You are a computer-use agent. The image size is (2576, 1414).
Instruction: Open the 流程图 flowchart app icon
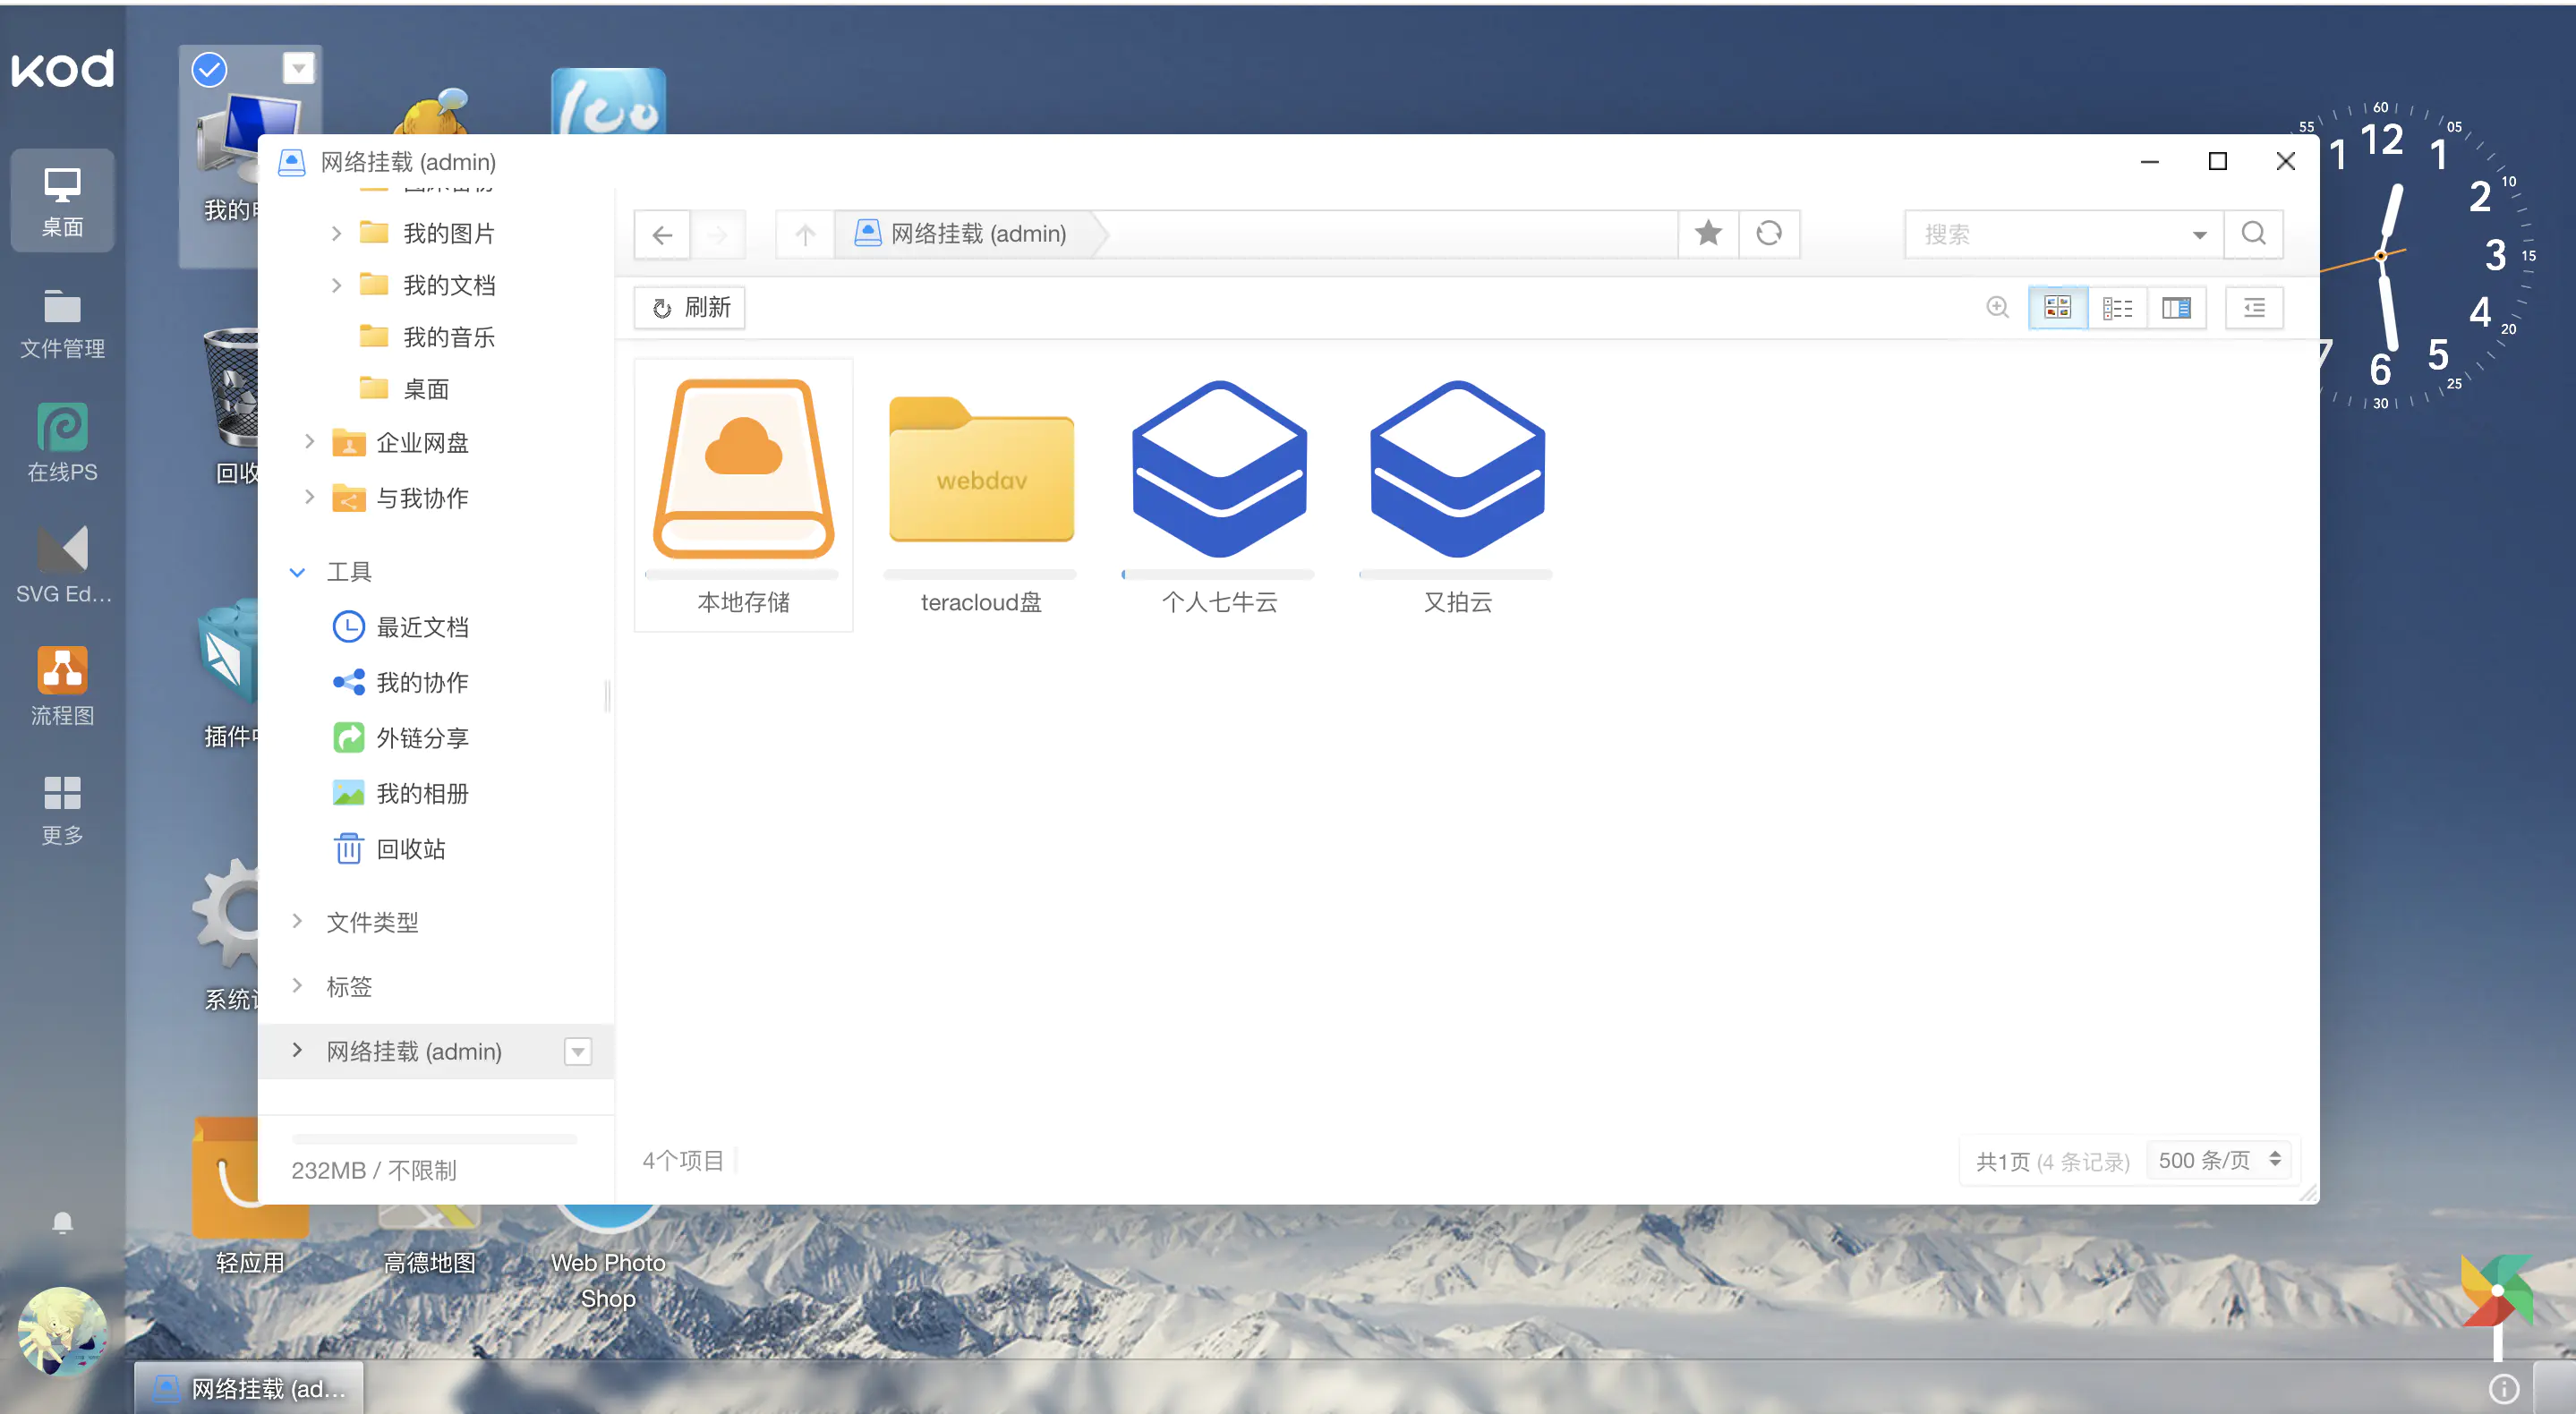point(62,686)
